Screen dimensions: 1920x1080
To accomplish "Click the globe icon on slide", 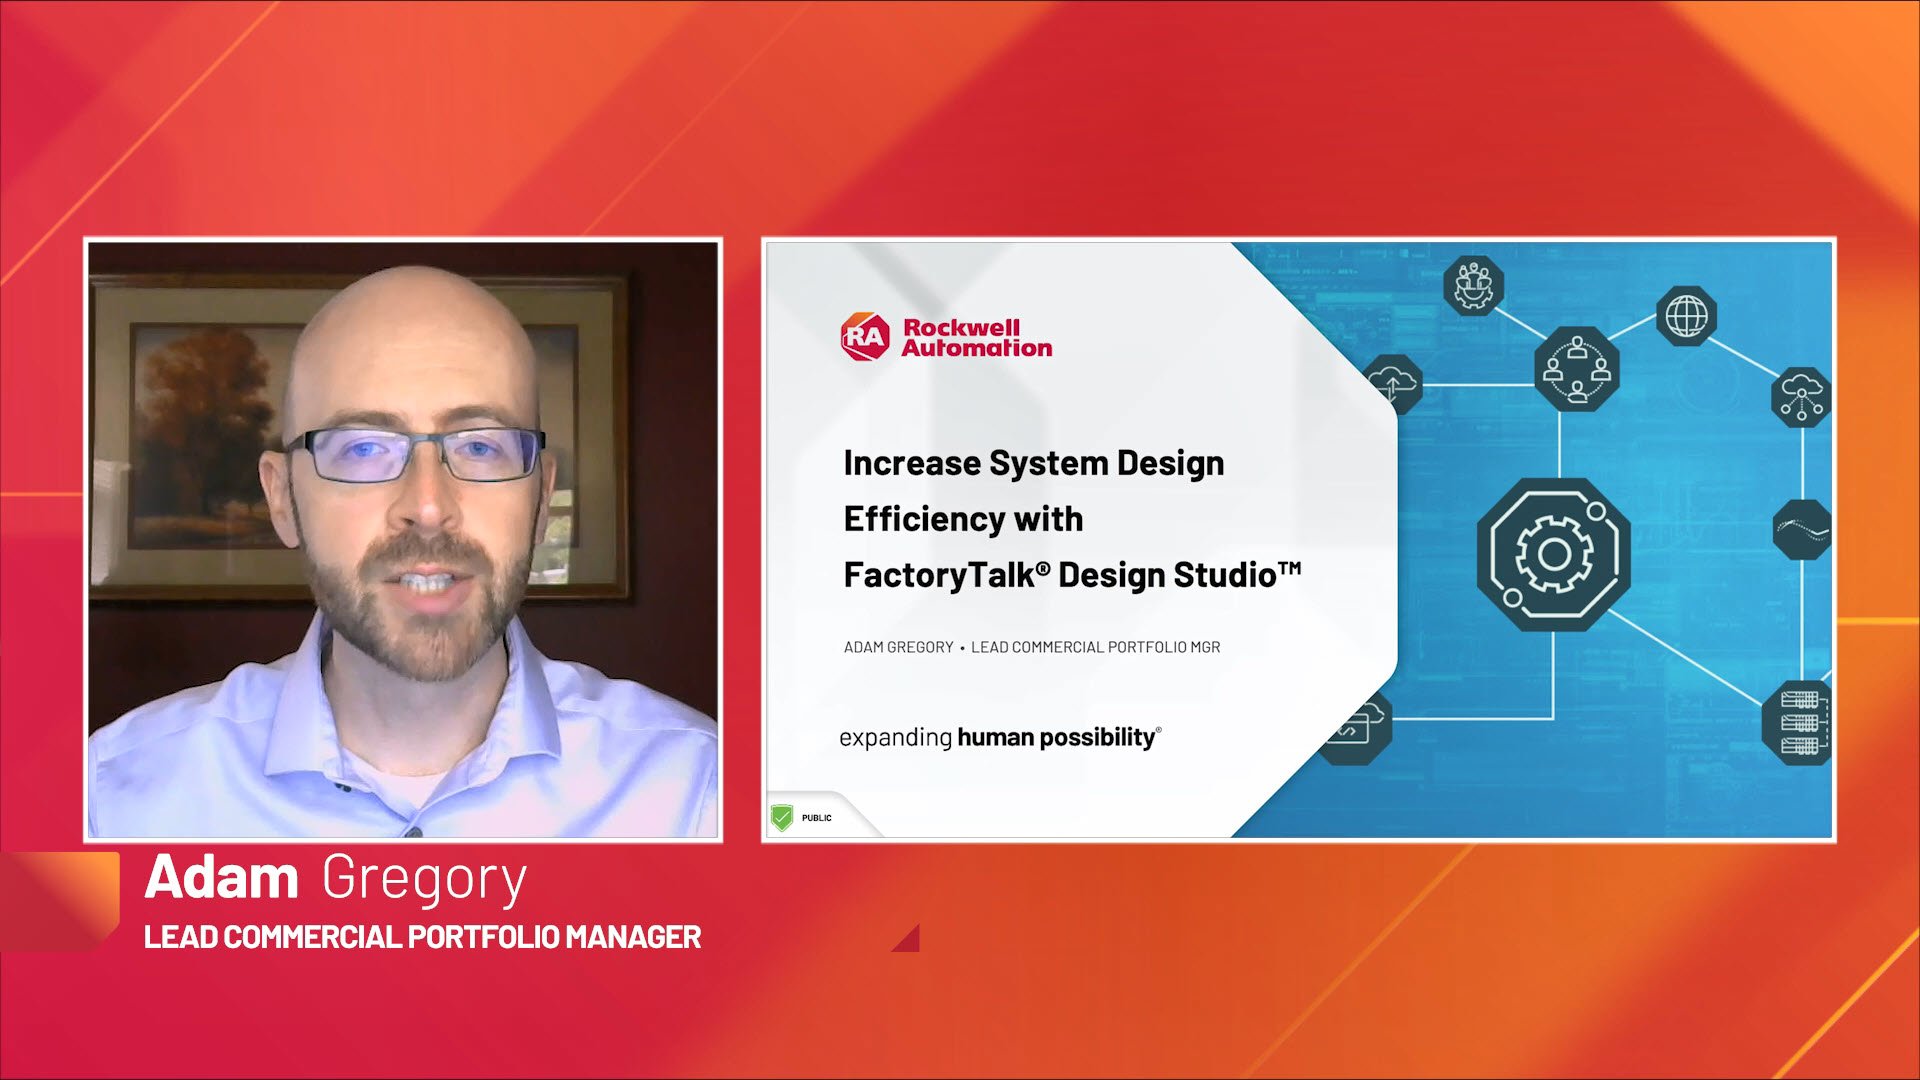I will 1687,317.
